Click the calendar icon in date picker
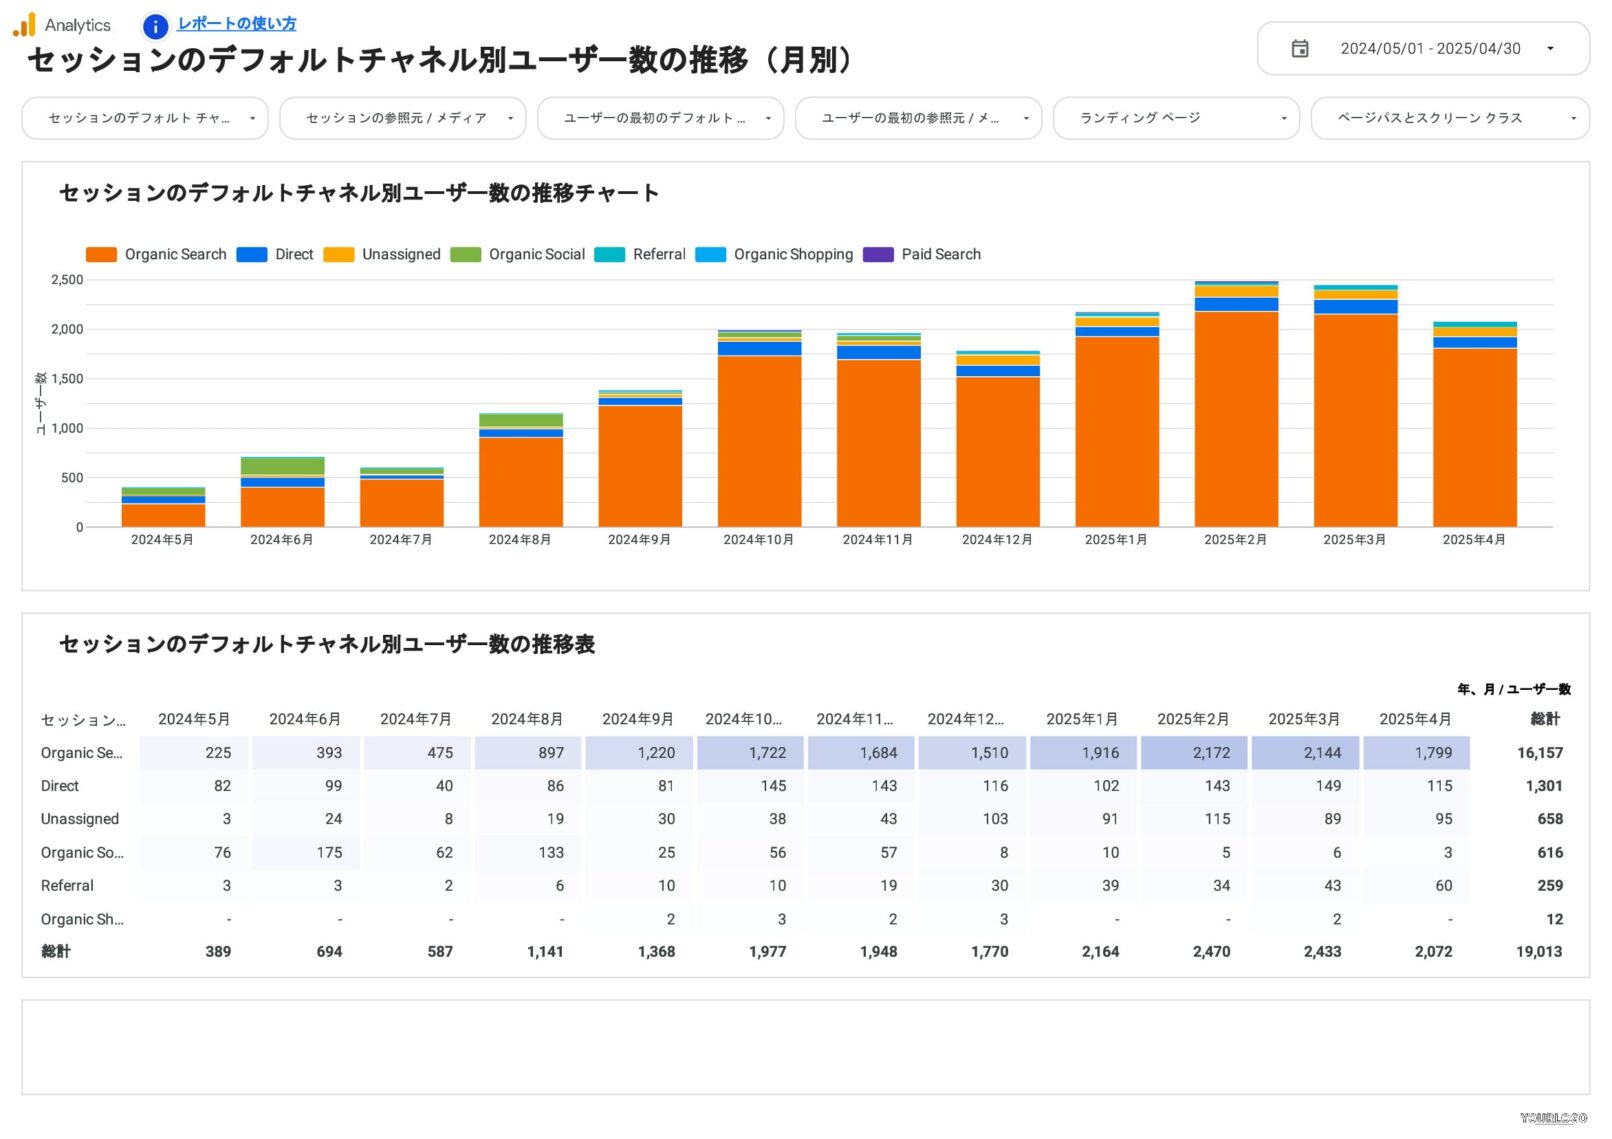The image size is (1612, 1139). [x=1299, y=49]
